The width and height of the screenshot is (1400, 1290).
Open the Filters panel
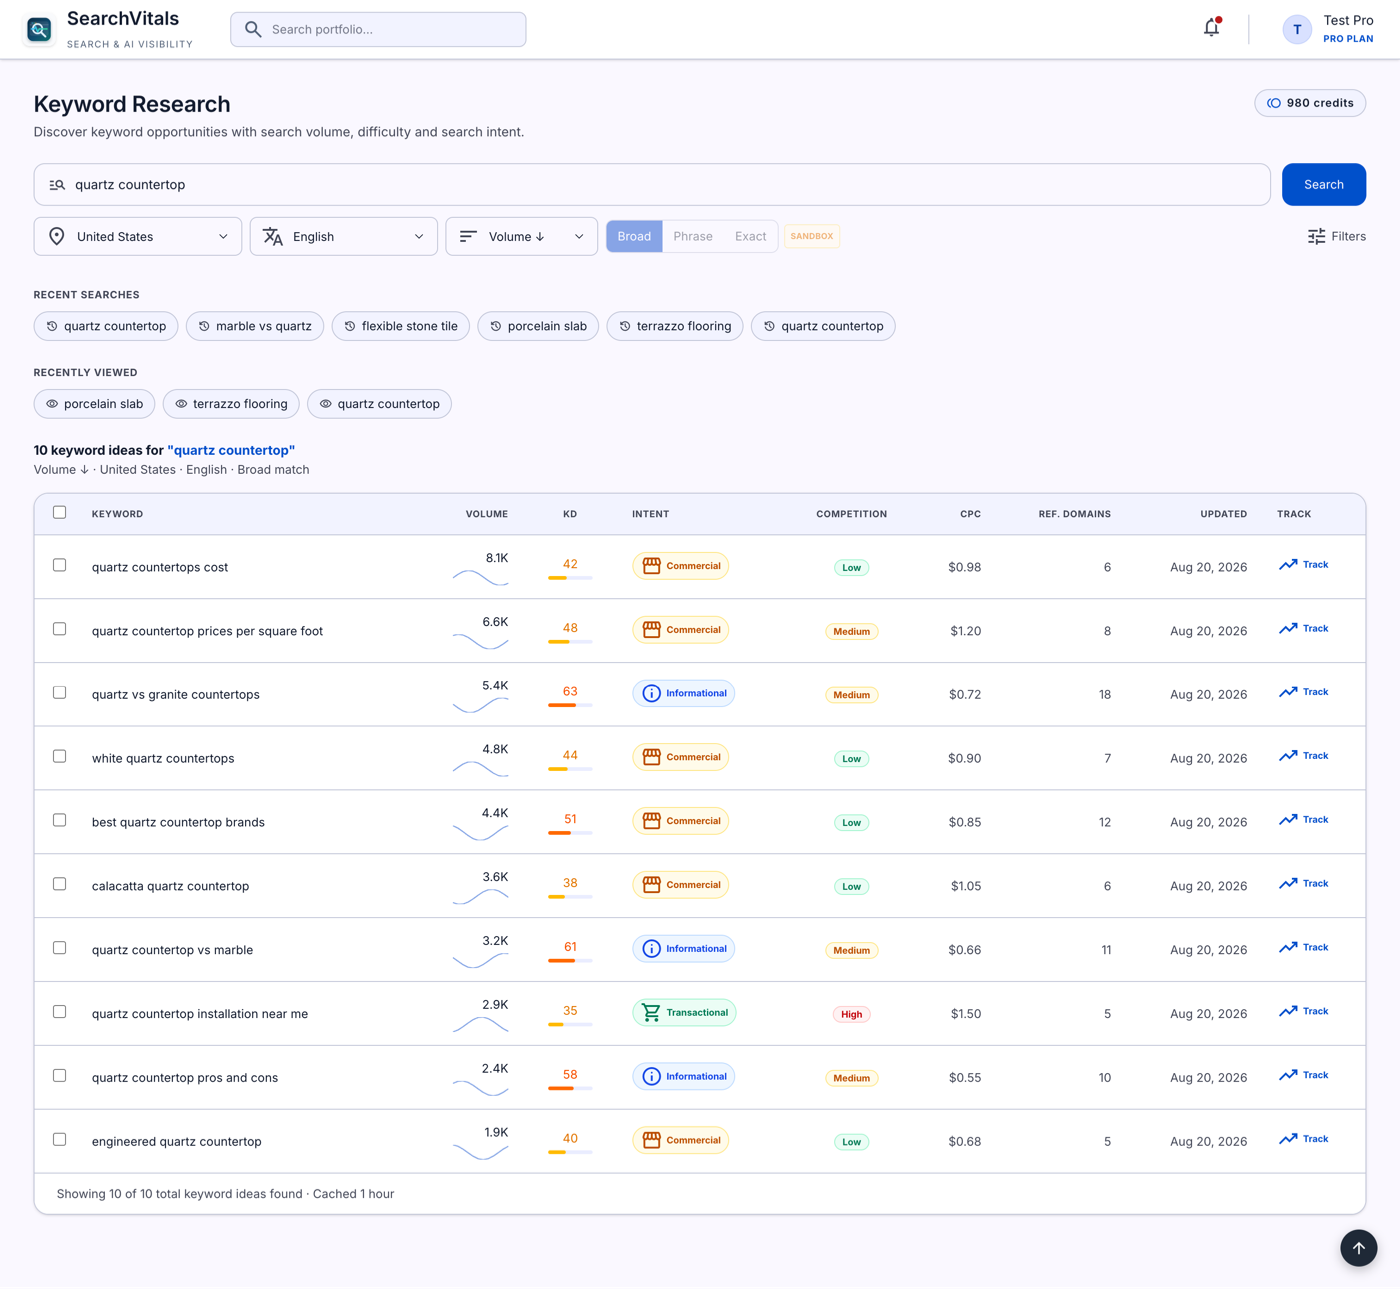1336,236
